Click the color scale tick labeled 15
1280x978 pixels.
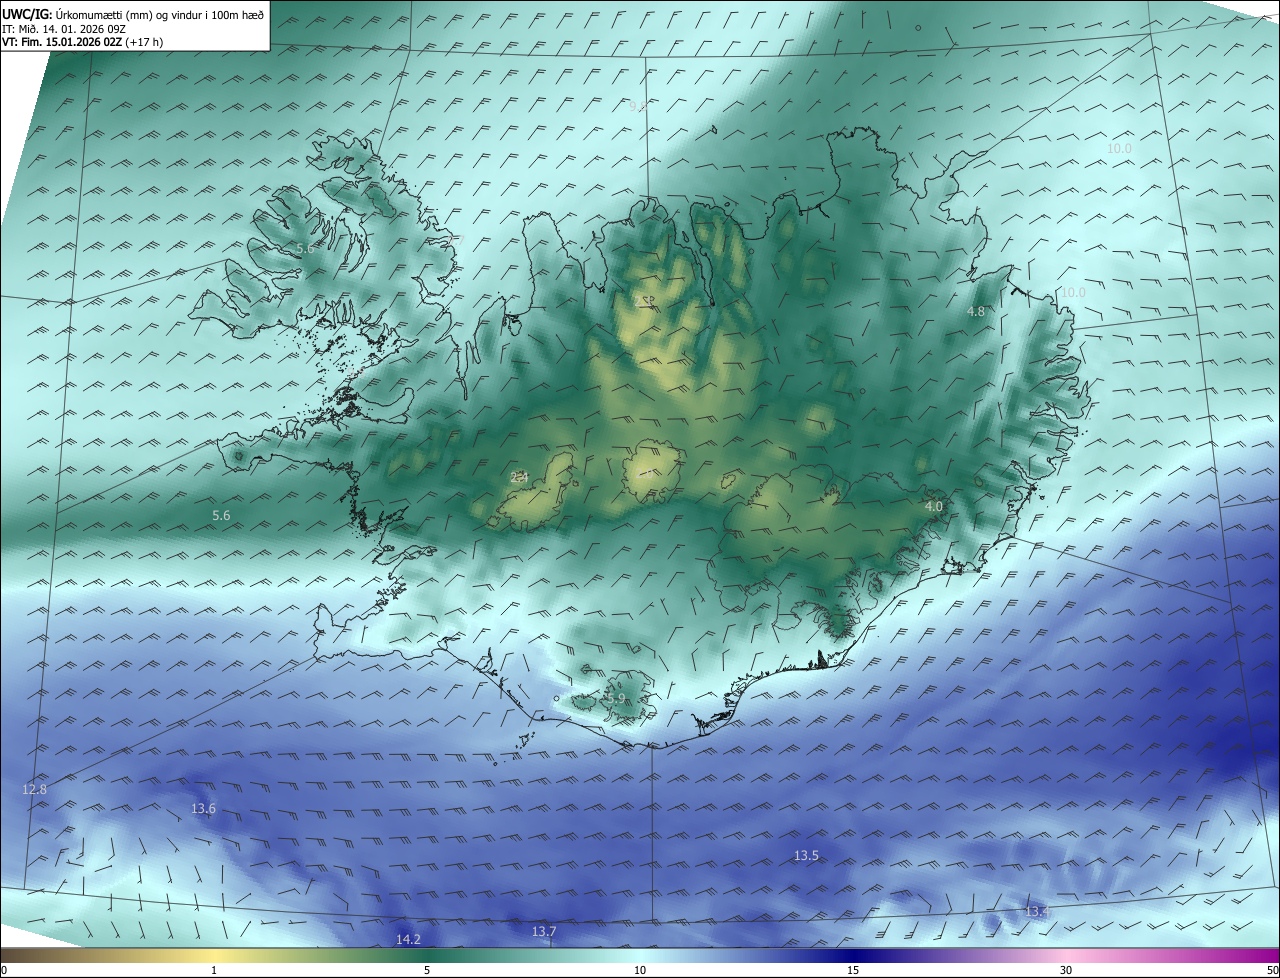[853, 971]
